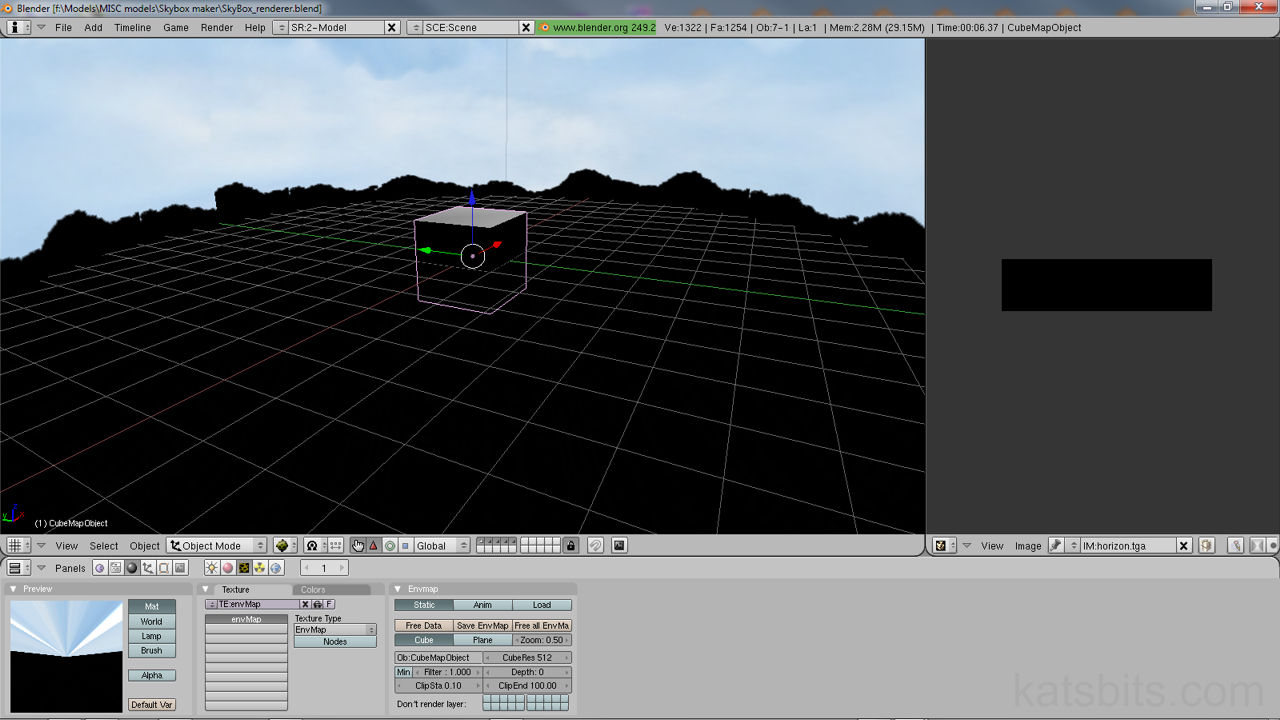
Task: Click the render-this-window icon in 3D view header
Action: (x=618, y=545)
